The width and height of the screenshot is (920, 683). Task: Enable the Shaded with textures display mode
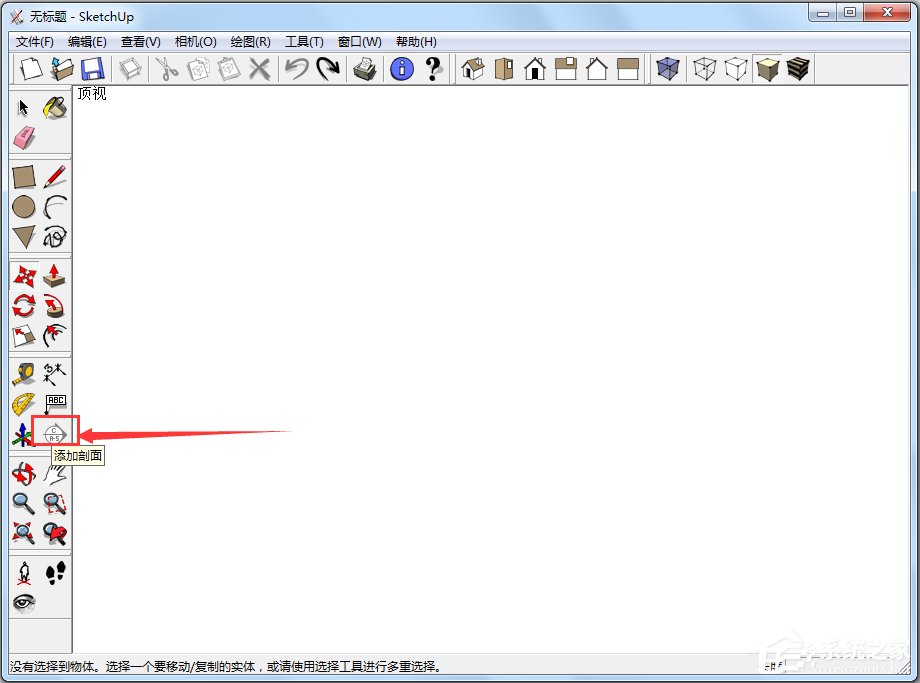point(798,69)
